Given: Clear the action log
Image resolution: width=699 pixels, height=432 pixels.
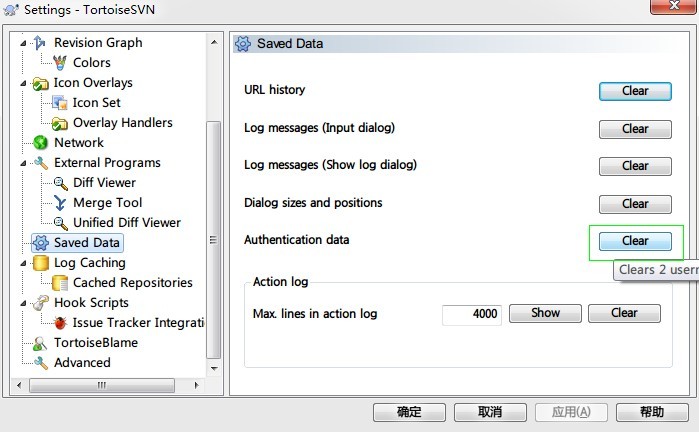Looking at the screenshot, I should coord(624,313).
